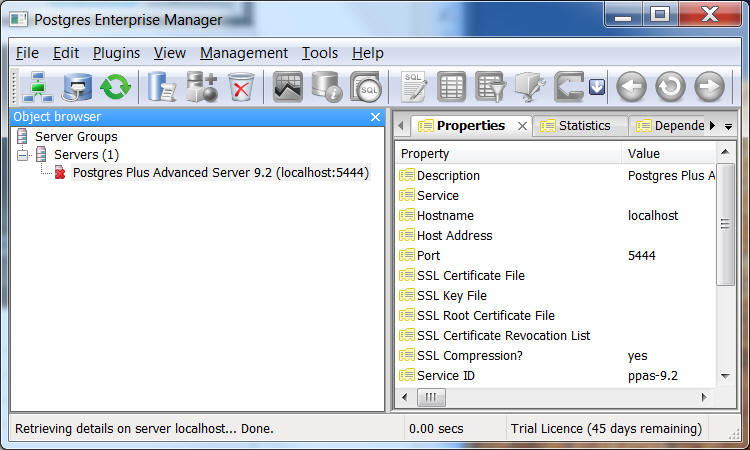Close the Properties tab
Image resolution: width=750 pixels, height=450 pixels.
522,126
